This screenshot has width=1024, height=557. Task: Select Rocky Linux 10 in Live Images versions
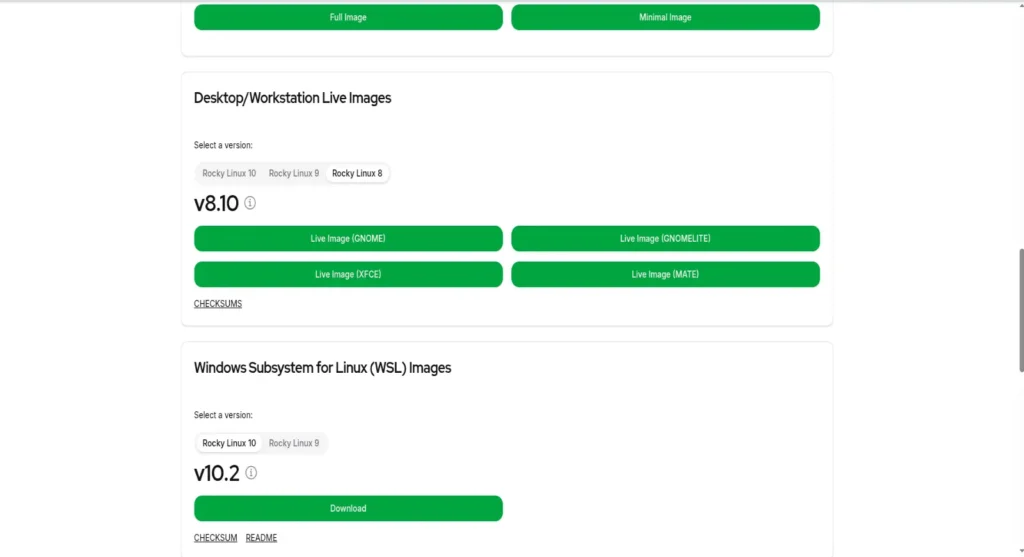pos(229,173)
